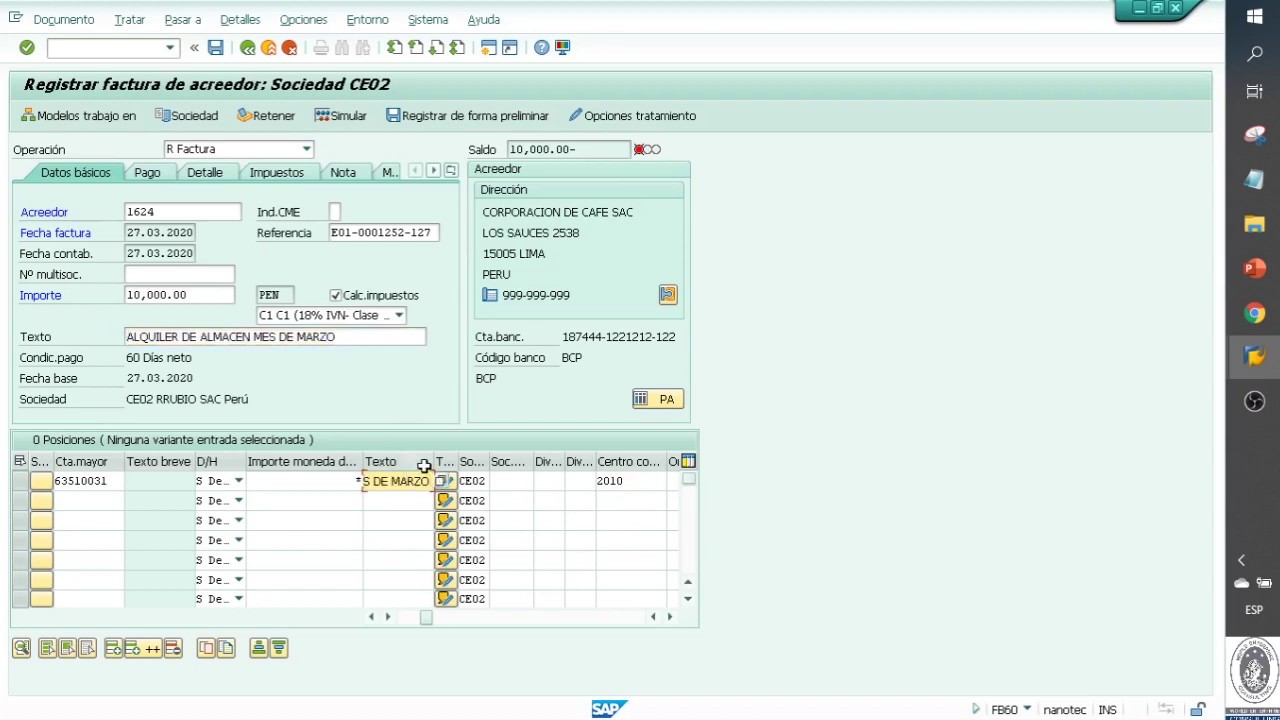Open the Documento menu

[x=63, y=19]
